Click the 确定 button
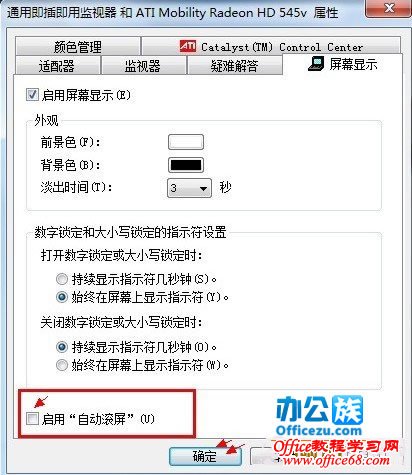Viewport: 412px width, 475px height. (205, 456)
